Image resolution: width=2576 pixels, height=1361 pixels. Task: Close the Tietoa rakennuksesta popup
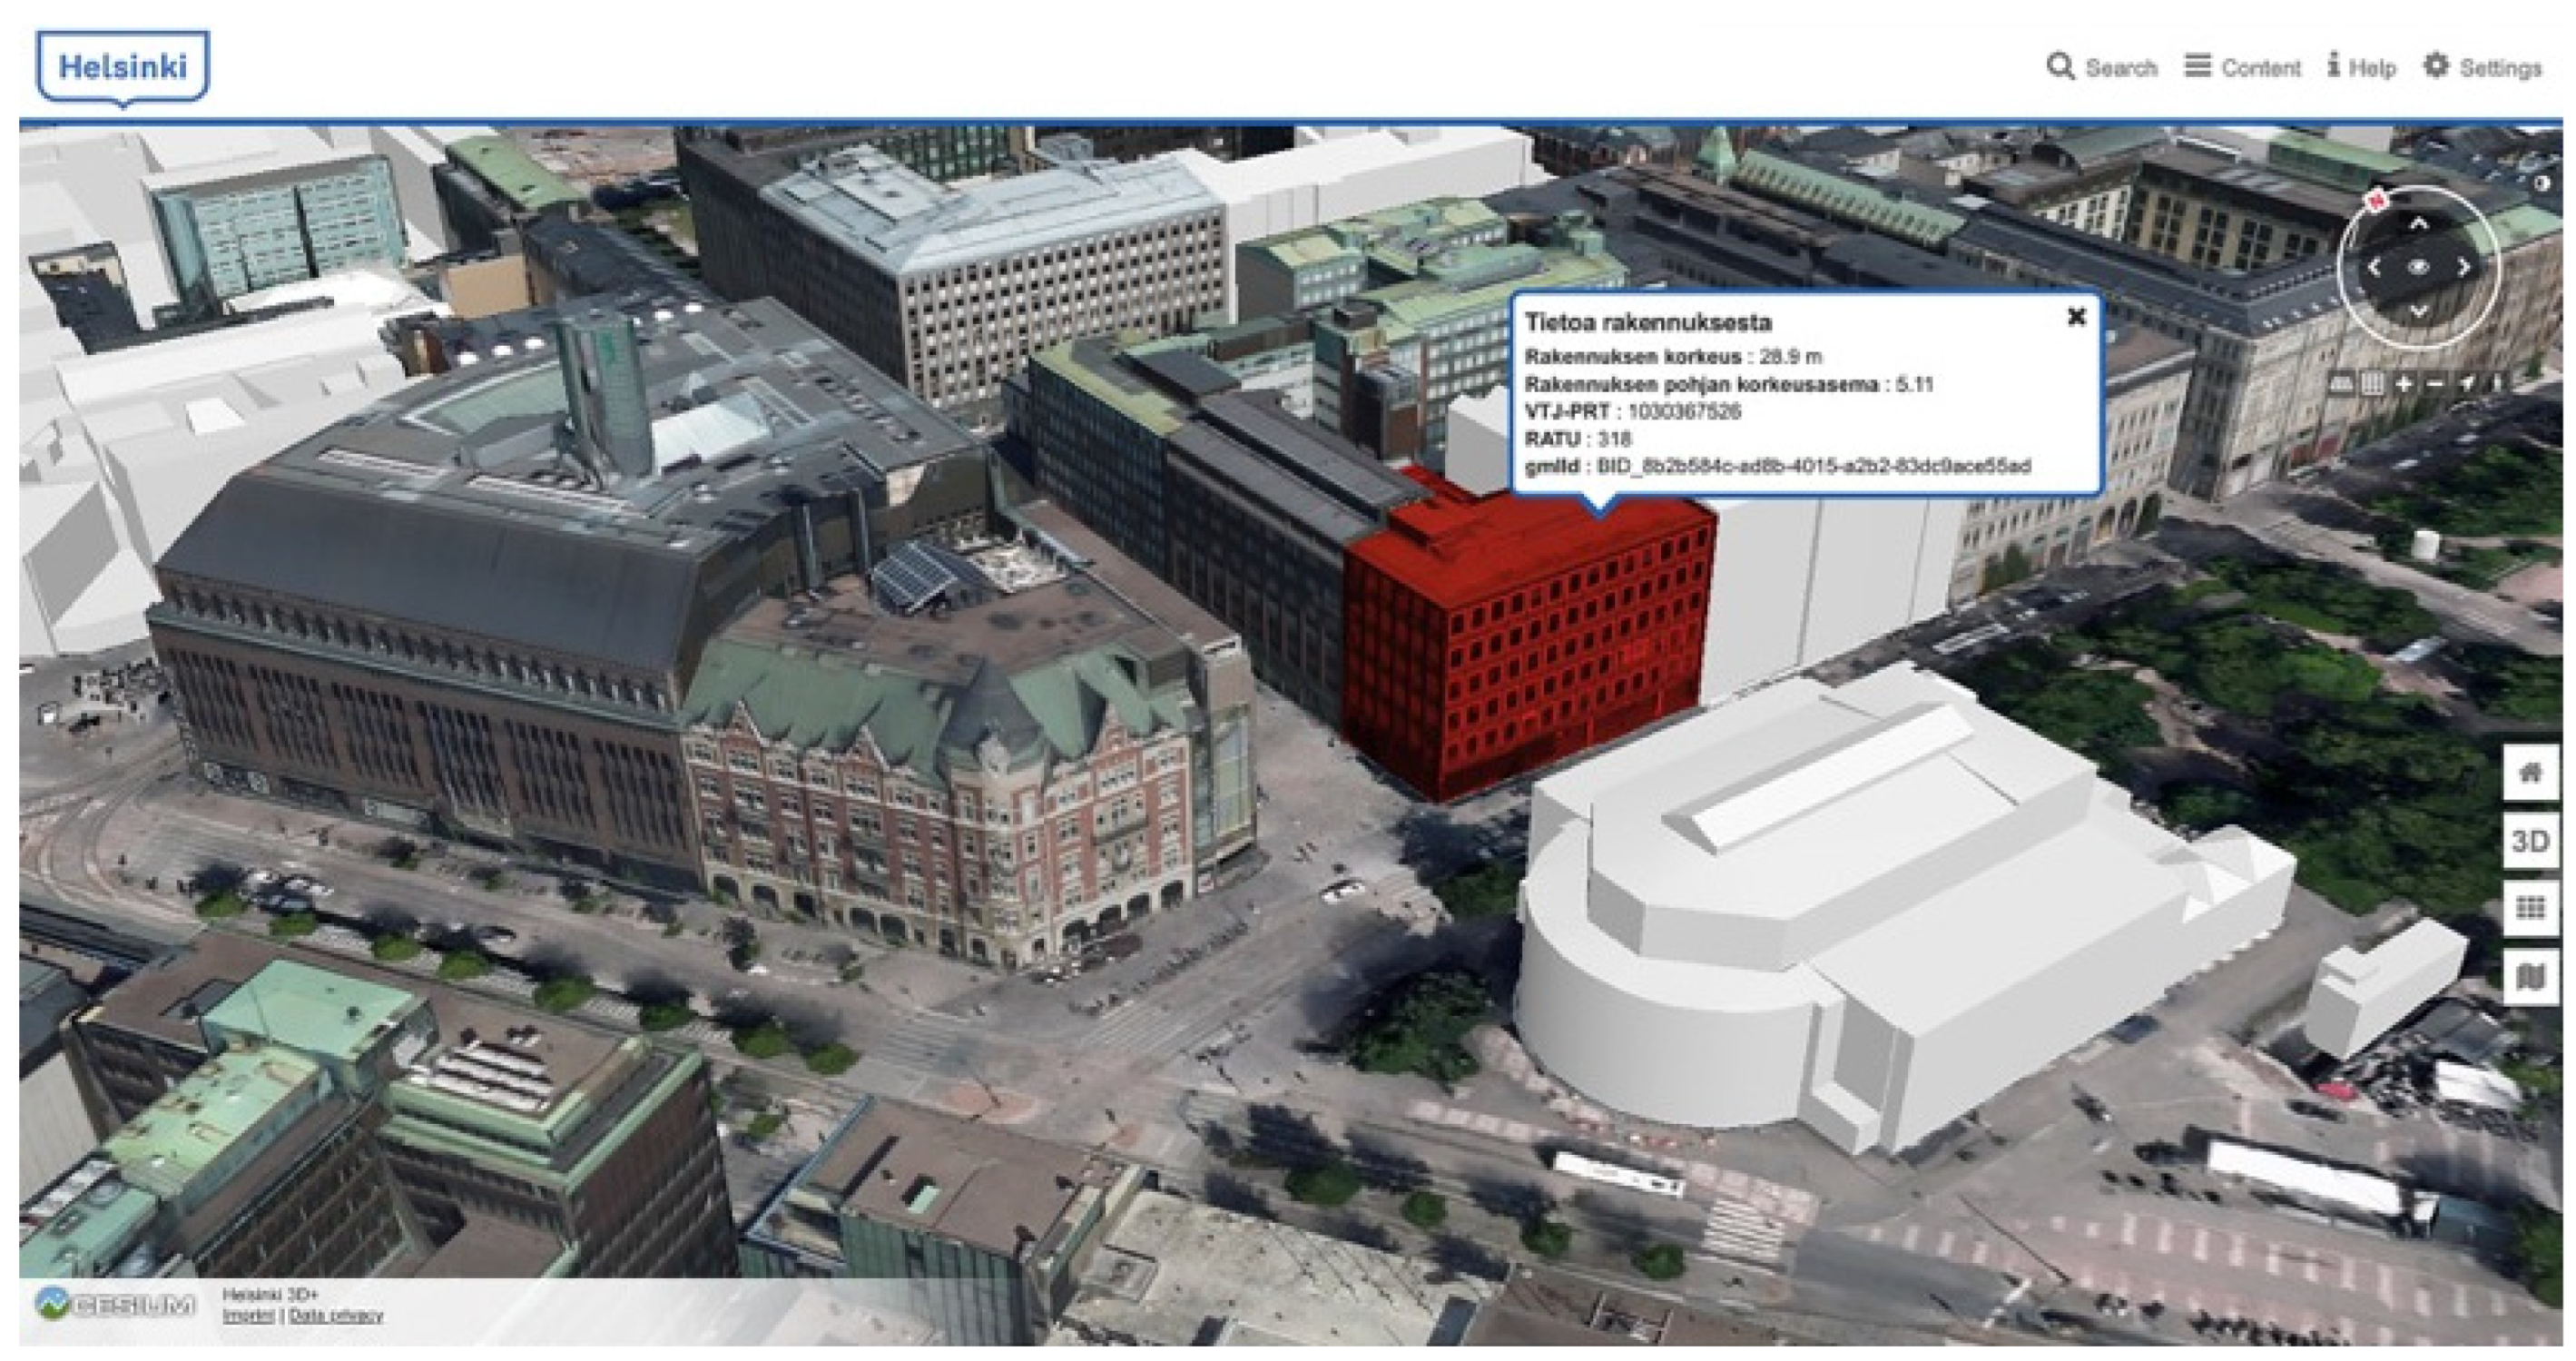pyautogui.click(x=2076, y=317)
